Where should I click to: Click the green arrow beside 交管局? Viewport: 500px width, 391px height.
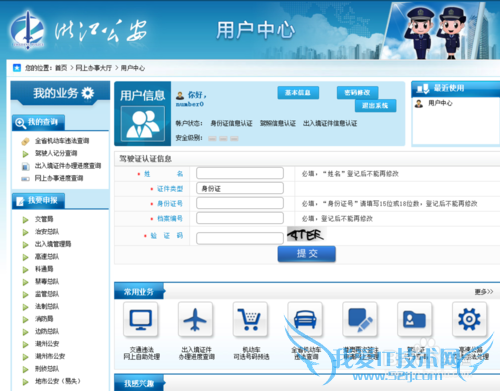(x=25, y=220)
